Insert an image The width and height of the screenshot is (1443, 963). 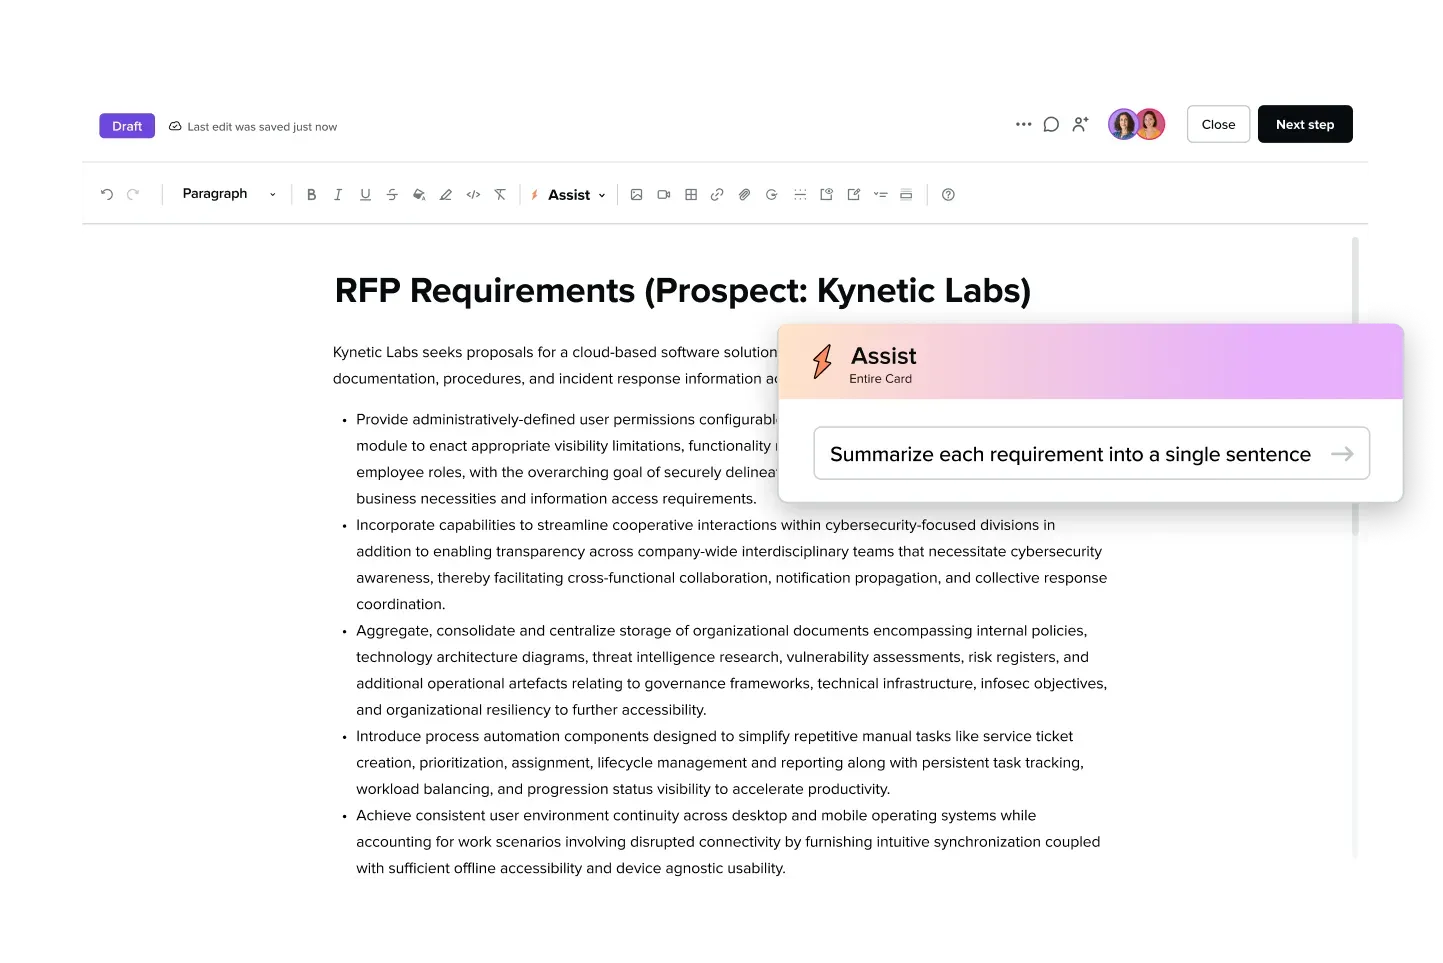636,195
